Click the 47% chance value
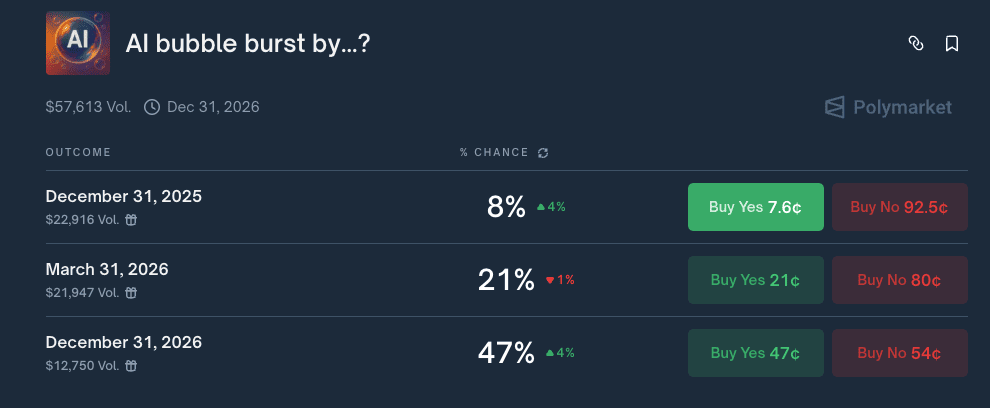The image size is (990, 408). [x=506, y=353]
